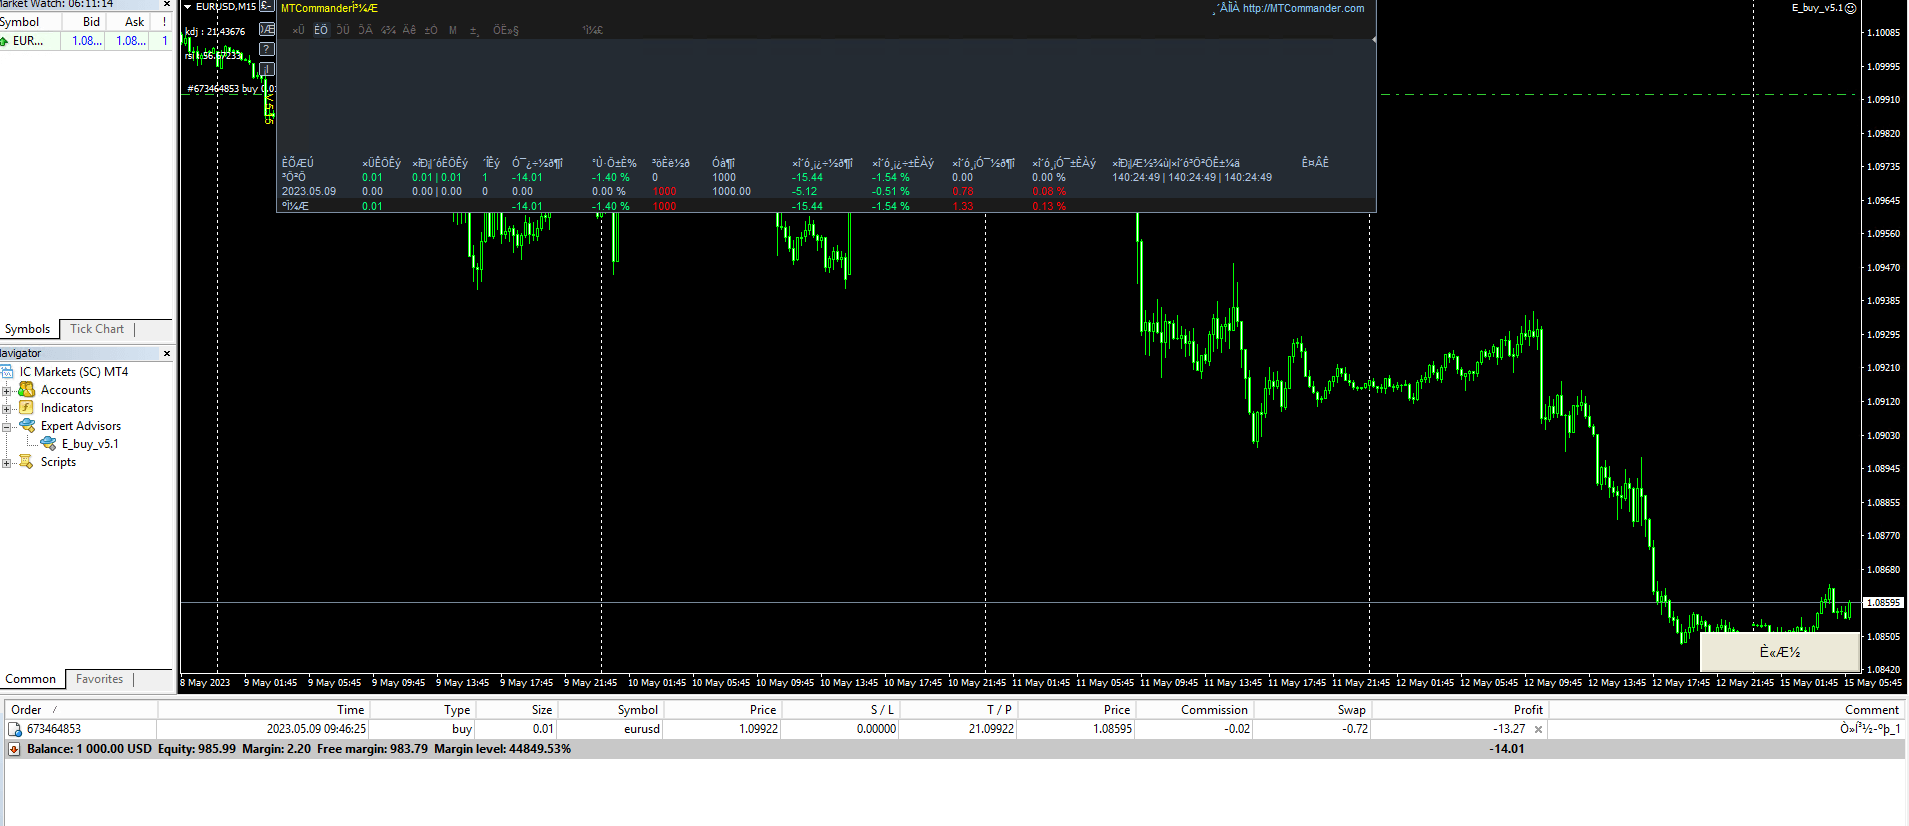Click the current price label 1.08595 on scale
This screenshot has height=826, width=1909.
(1883, 603)
